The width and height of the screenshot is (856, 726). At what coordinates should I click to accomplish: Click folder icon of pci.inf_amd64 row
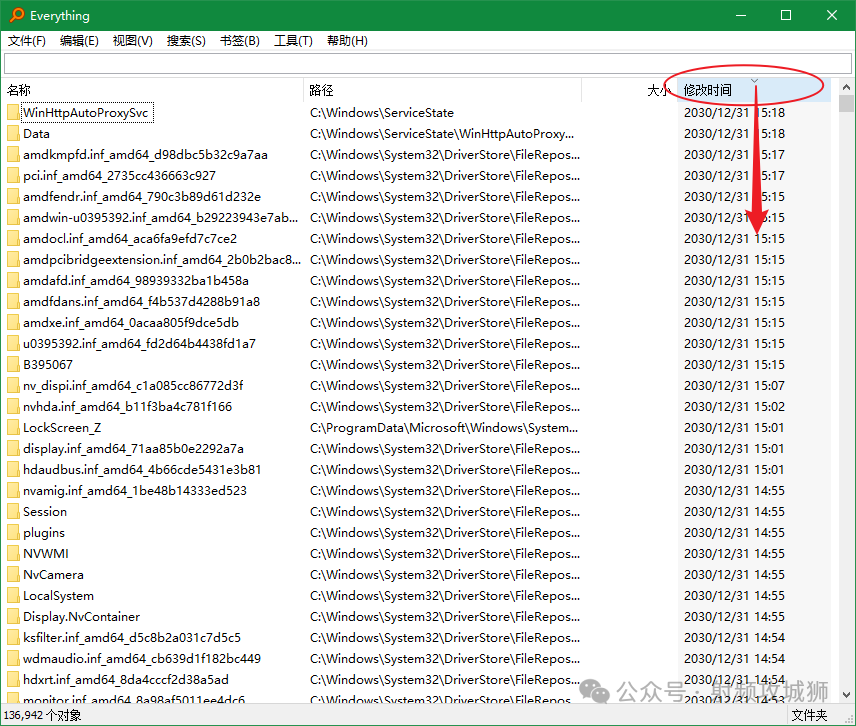tap(14, 176)
